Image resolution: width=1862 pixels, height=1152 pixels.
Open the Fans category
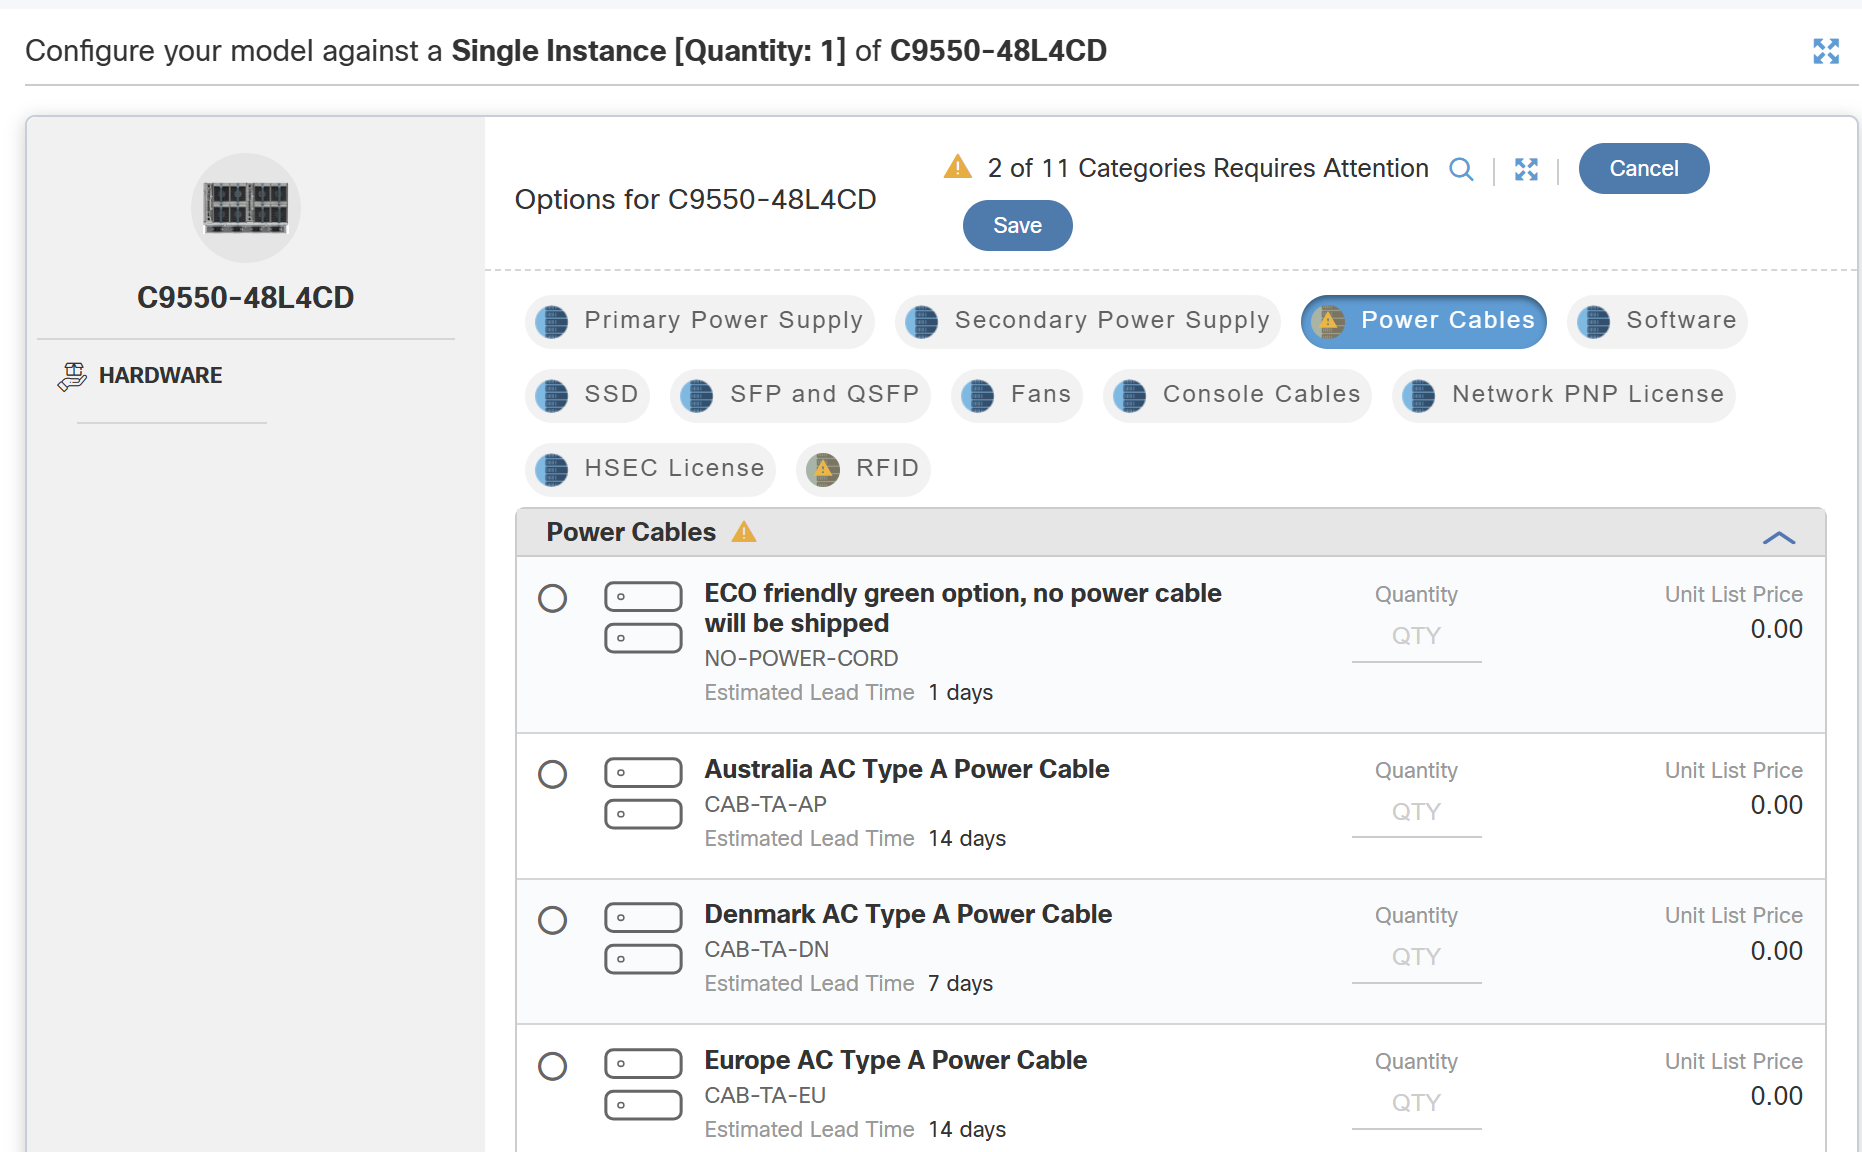tap(1016, 395)
